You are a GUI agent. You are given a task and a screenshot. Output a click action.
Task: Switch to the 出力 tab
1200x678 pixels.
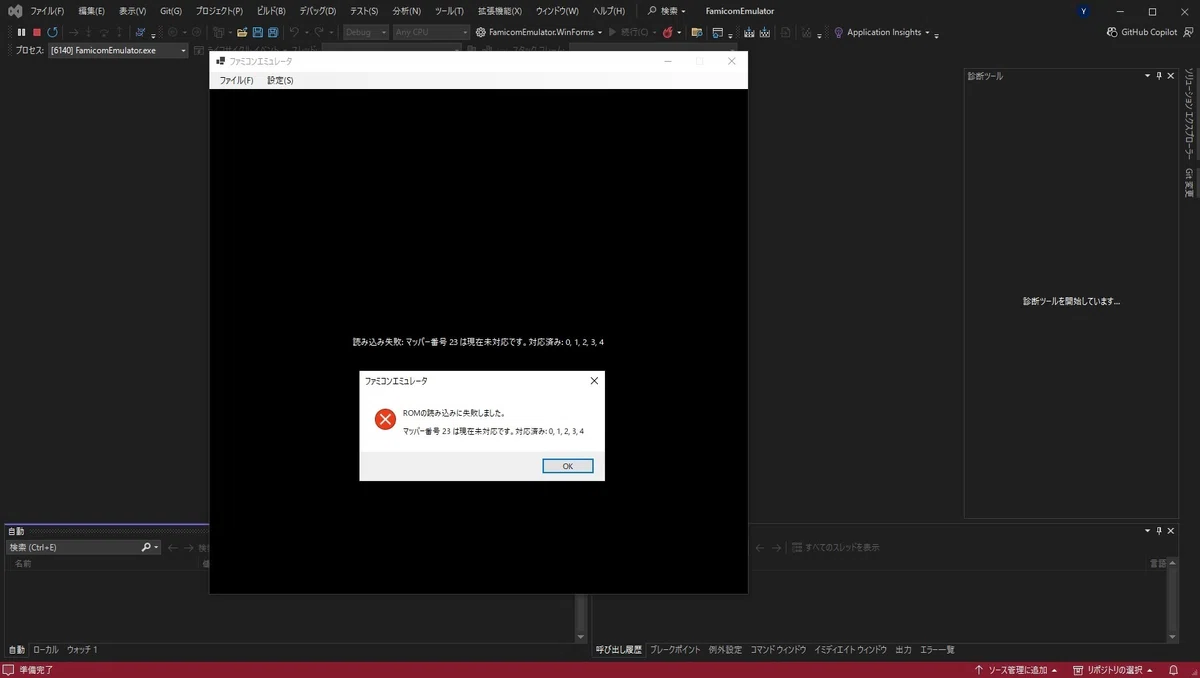point(903,650)
